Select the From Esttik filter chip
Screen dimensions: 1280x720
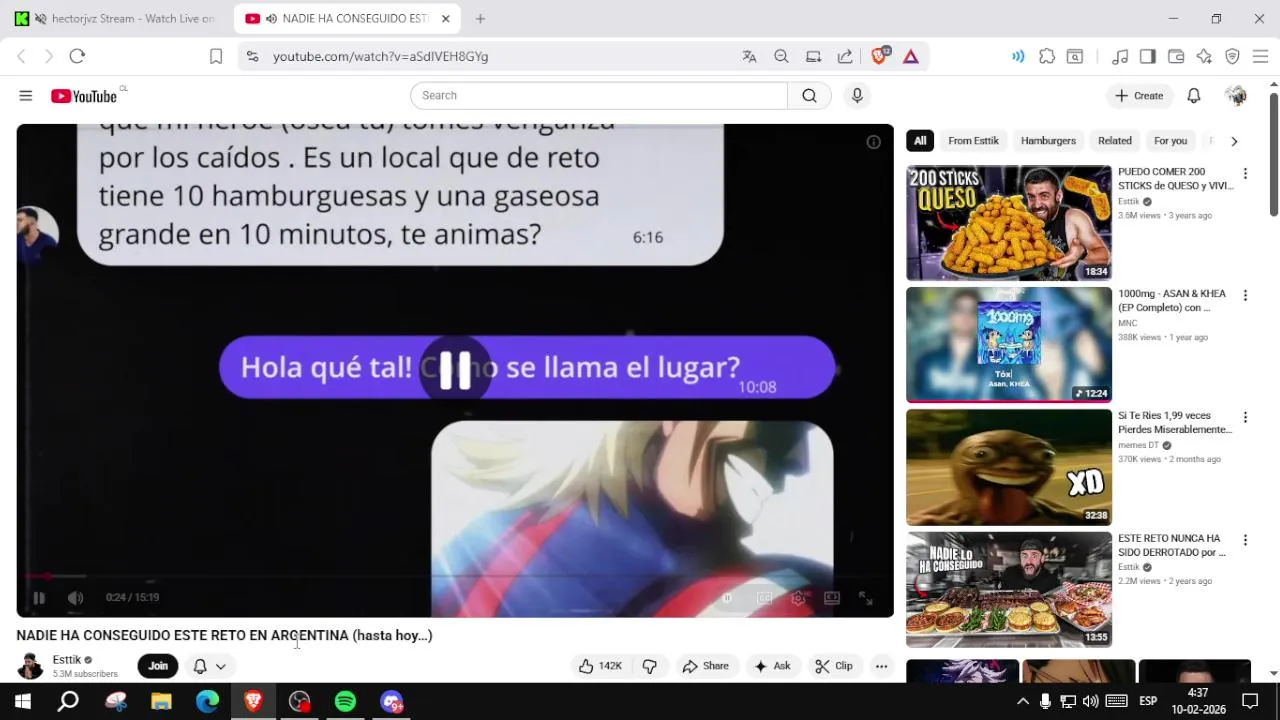tap(973, 141)
